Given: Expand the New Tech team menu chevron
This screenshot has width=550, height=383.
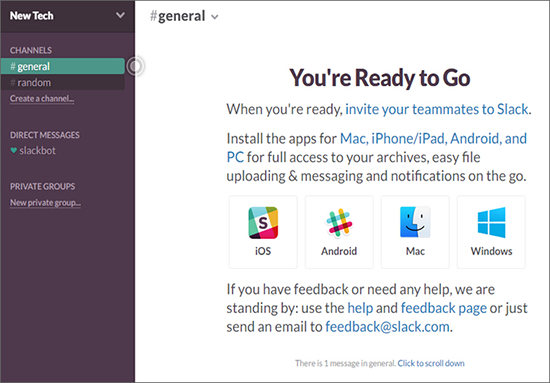Looking at the screenshot, I should tap(120, 15).
